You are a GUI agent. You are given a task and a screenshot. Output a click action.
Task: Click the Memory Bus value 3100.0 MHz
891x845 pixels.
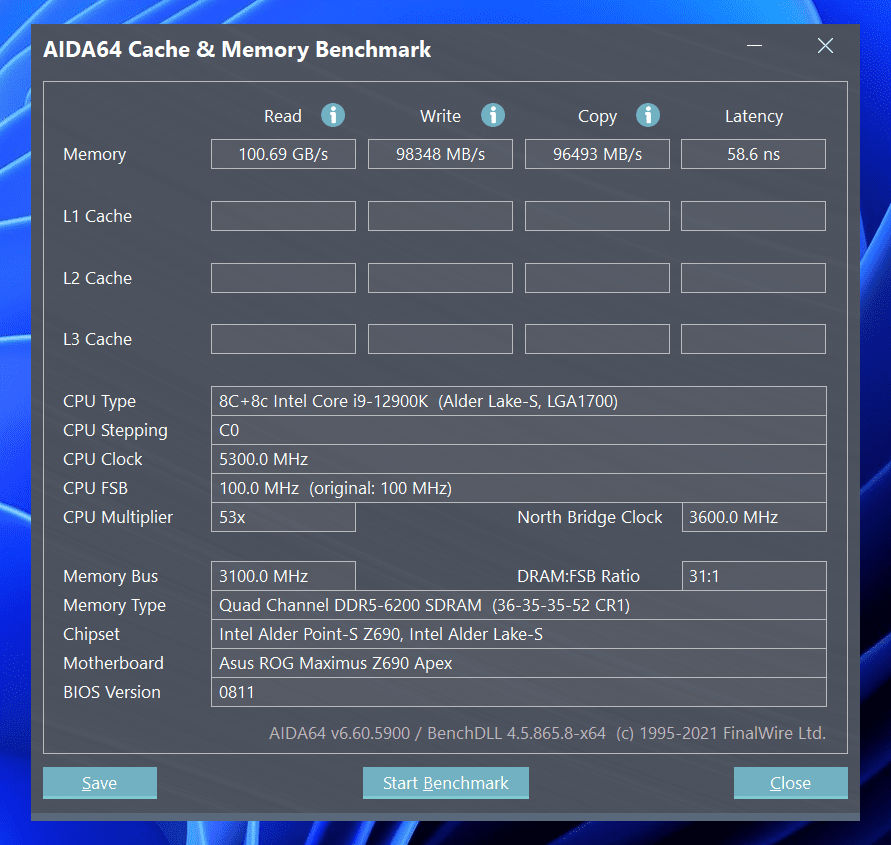point(284,576)
